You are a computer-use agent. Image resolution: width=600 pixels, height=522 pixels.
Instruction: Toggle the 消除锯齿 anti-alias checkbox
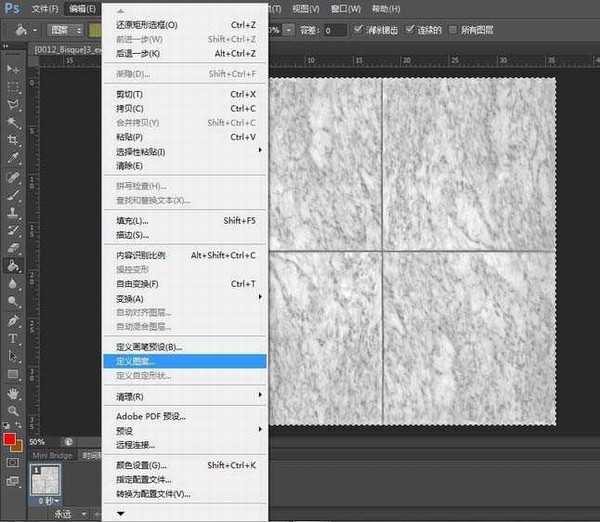(360, 30)
